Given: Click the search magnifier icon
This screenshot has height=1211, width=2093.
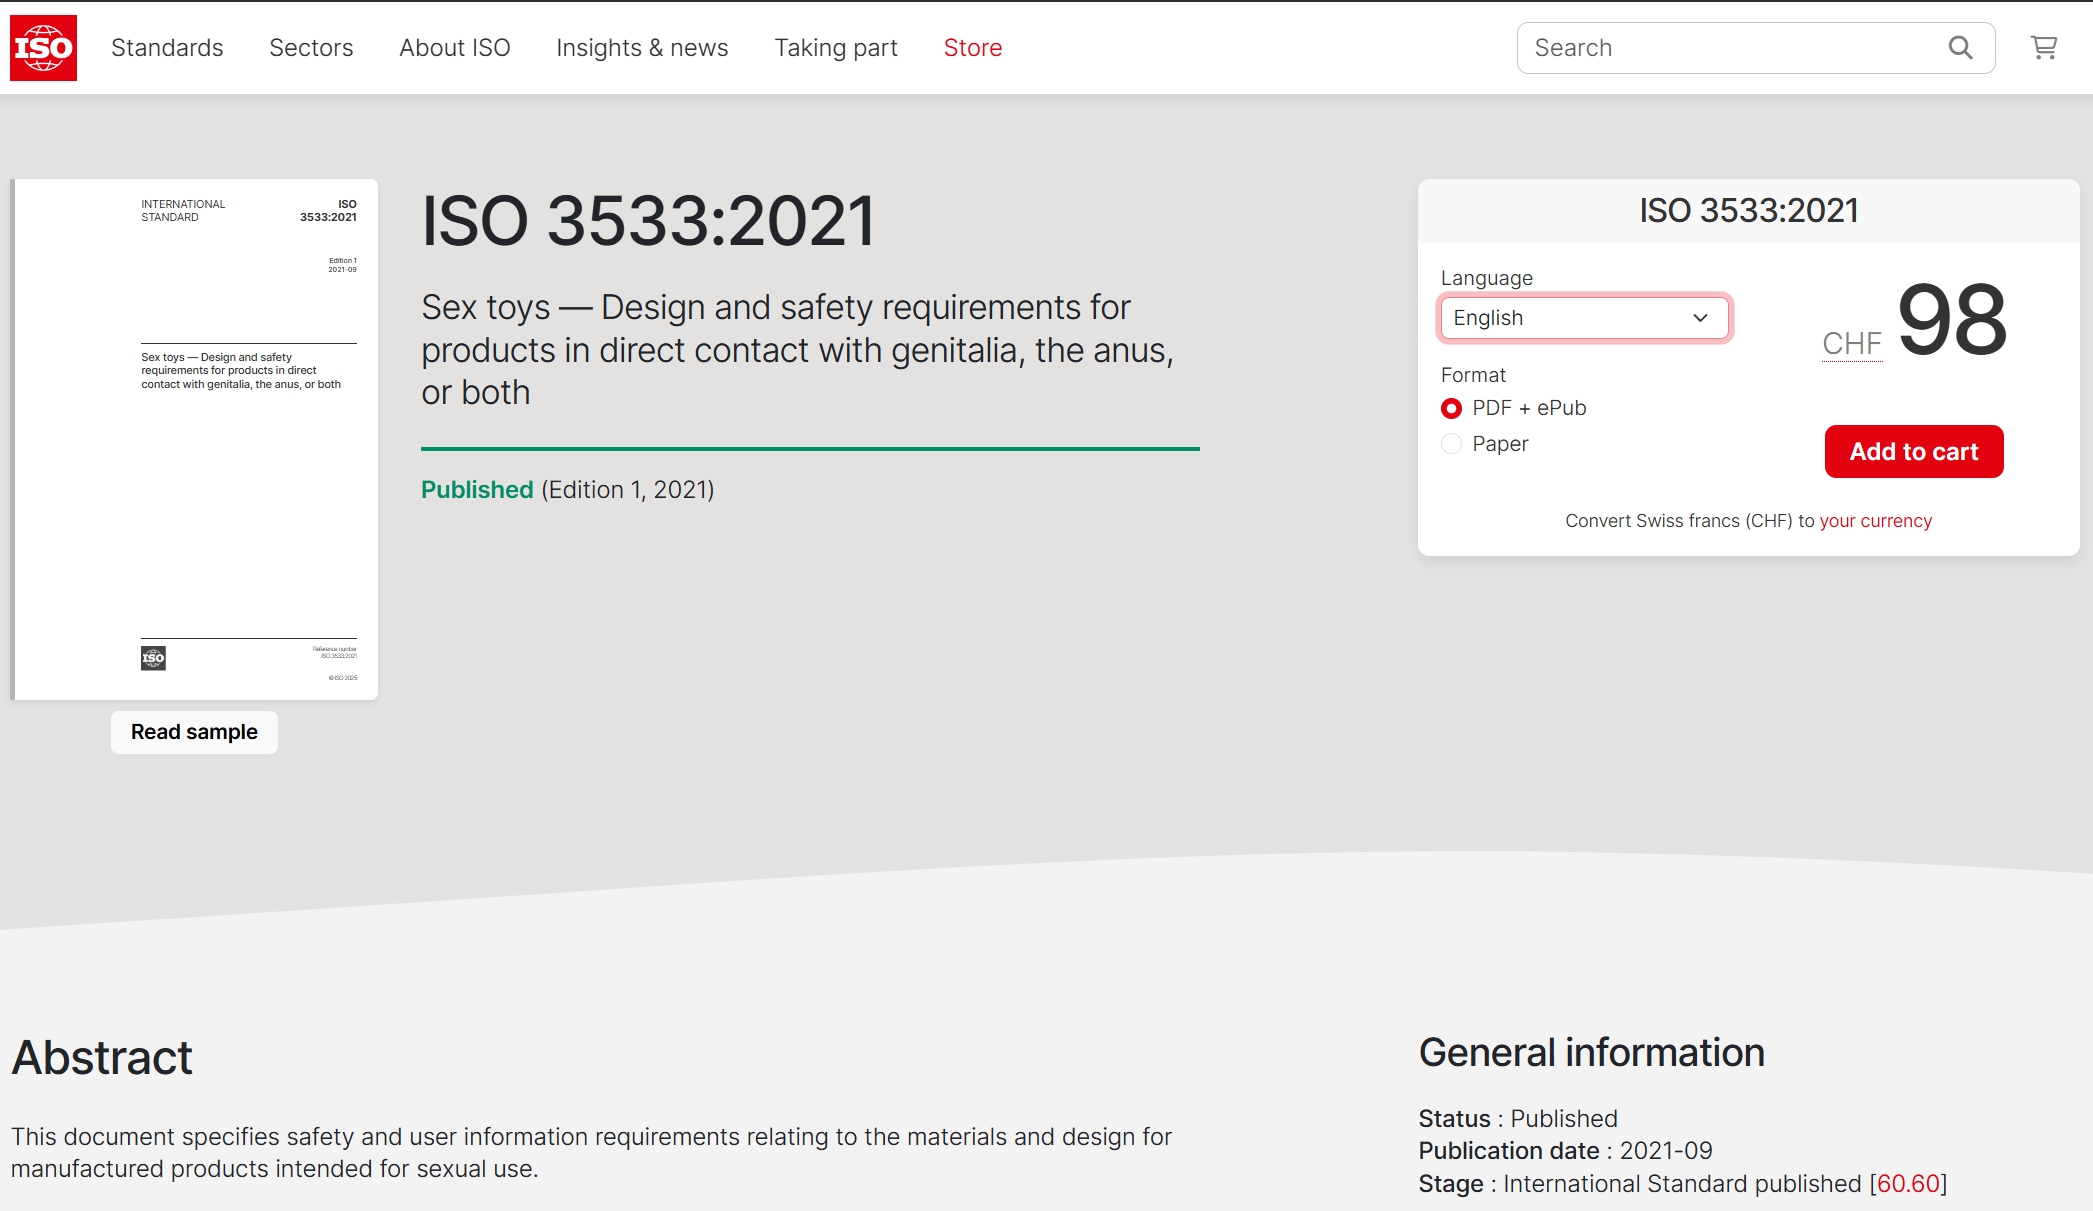Looking at the screenshot, I should [x=1960, y=48].
